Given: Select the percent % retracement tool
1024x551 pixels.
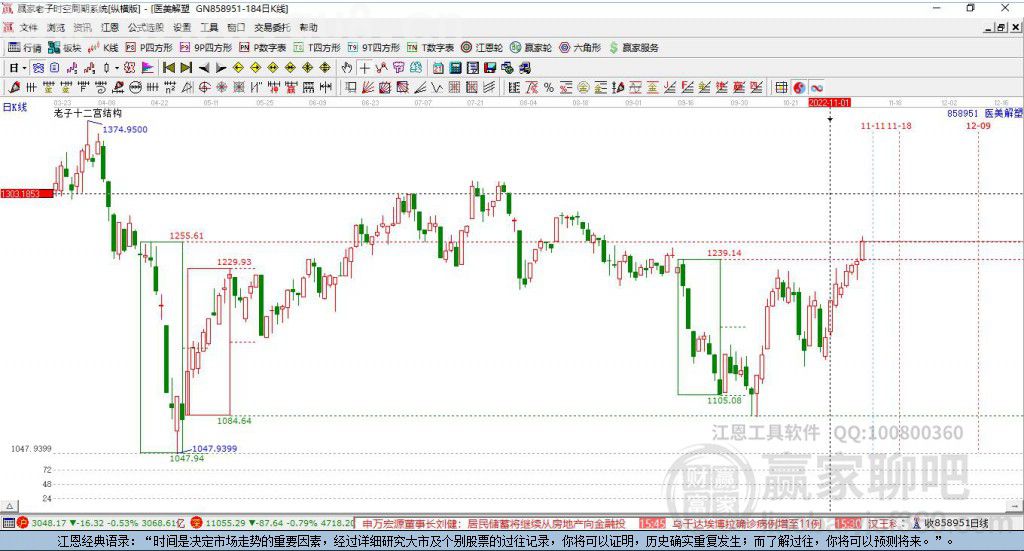Looking at the screenshot, I should (549, 87).
